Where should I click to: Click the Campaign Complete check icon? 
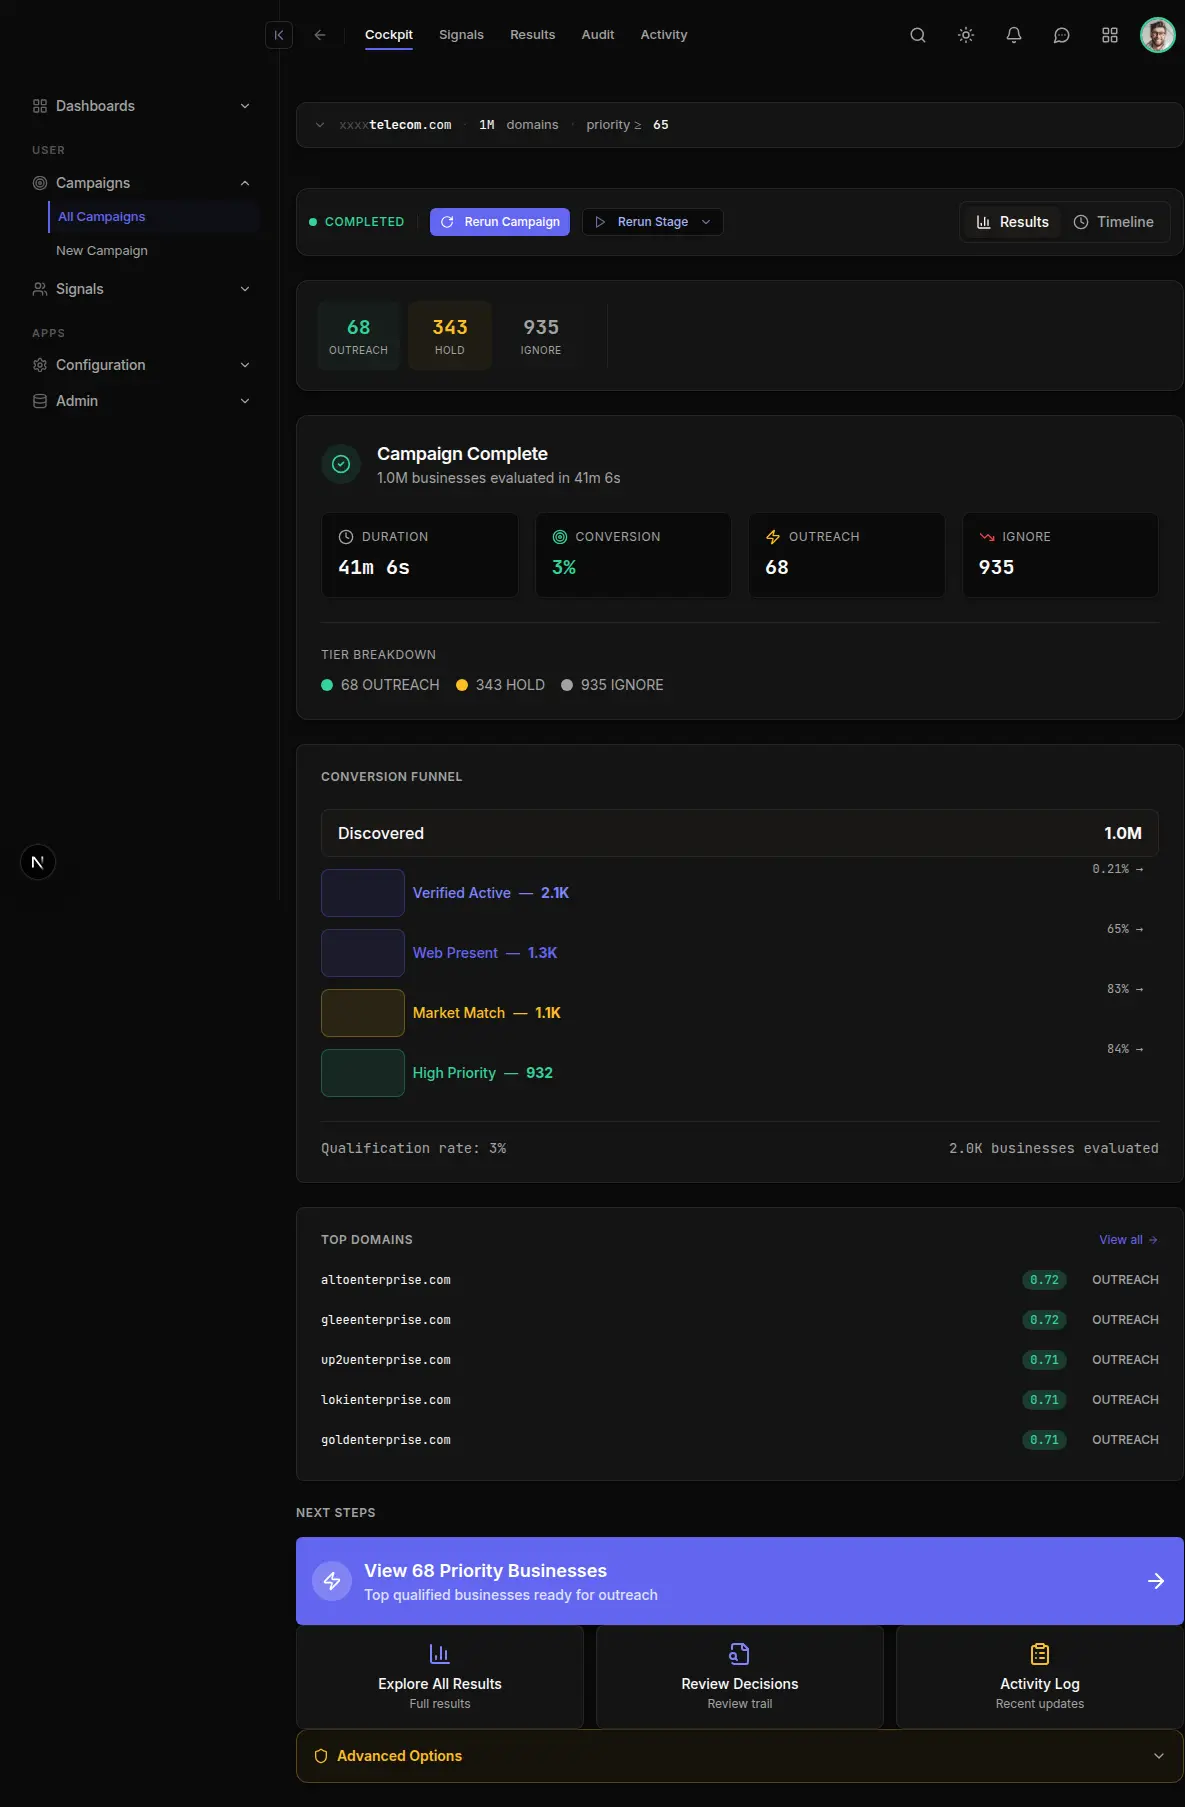(341, 464)
